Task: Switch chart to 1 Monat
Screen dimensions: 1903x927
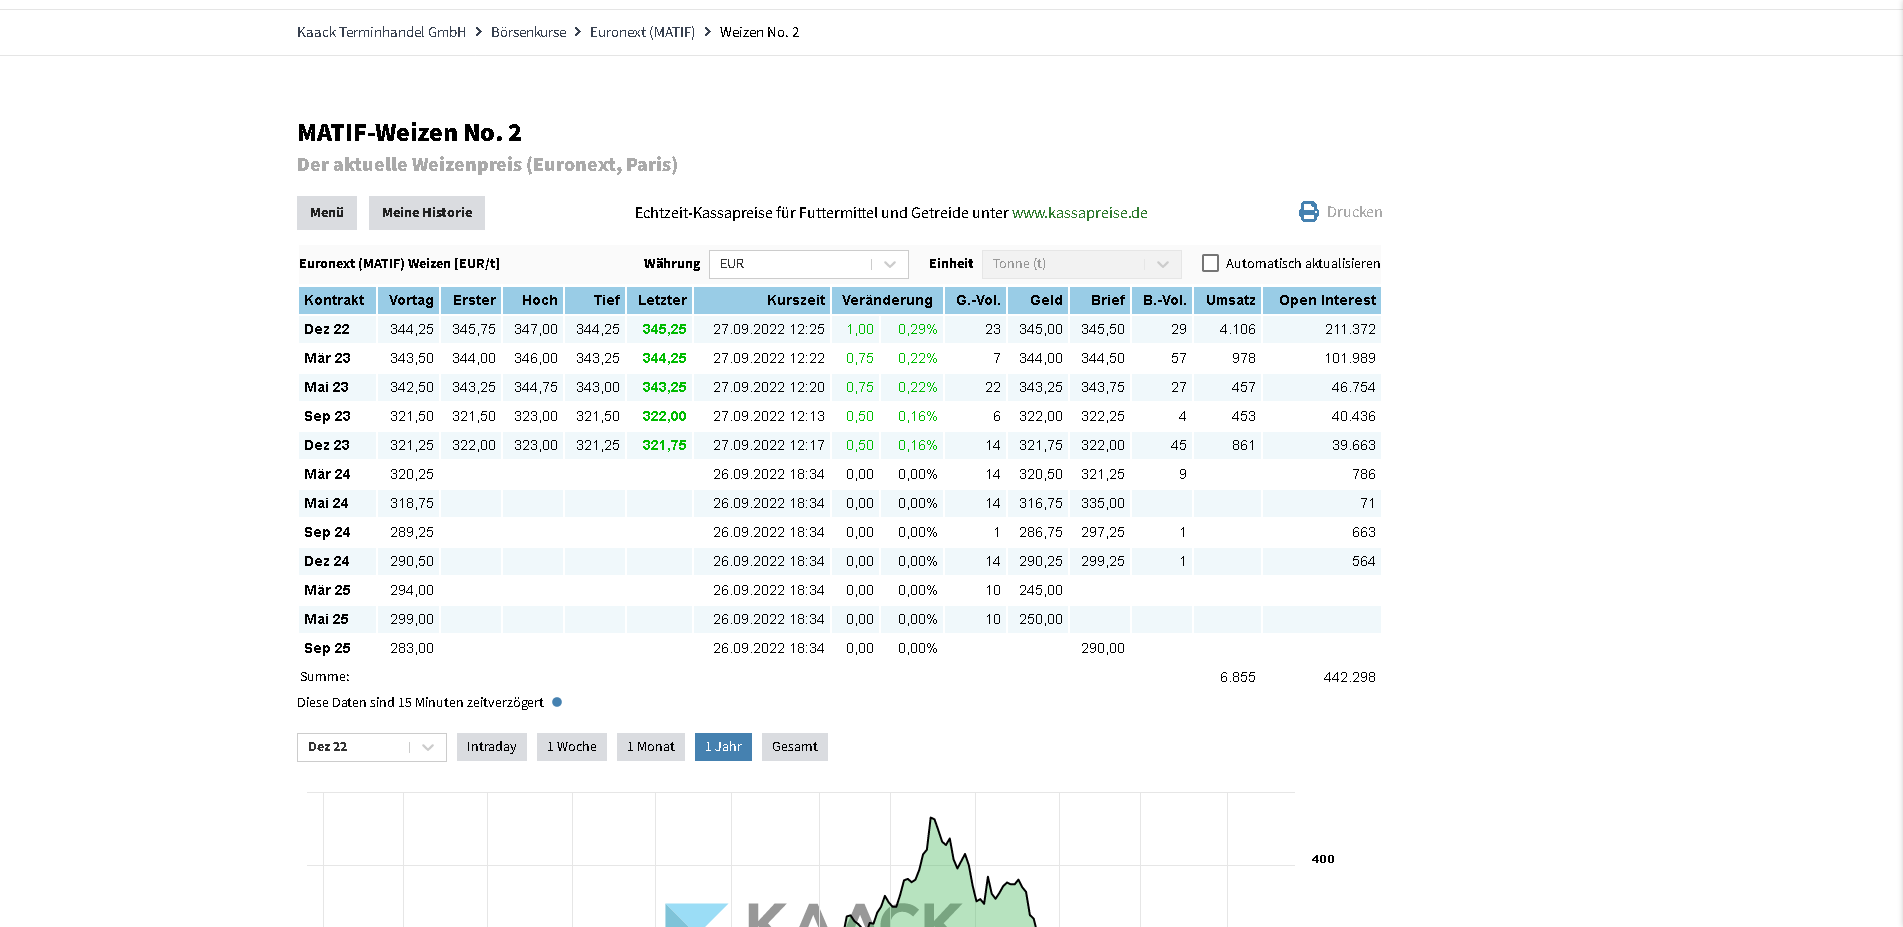Action: click(650, 747)
